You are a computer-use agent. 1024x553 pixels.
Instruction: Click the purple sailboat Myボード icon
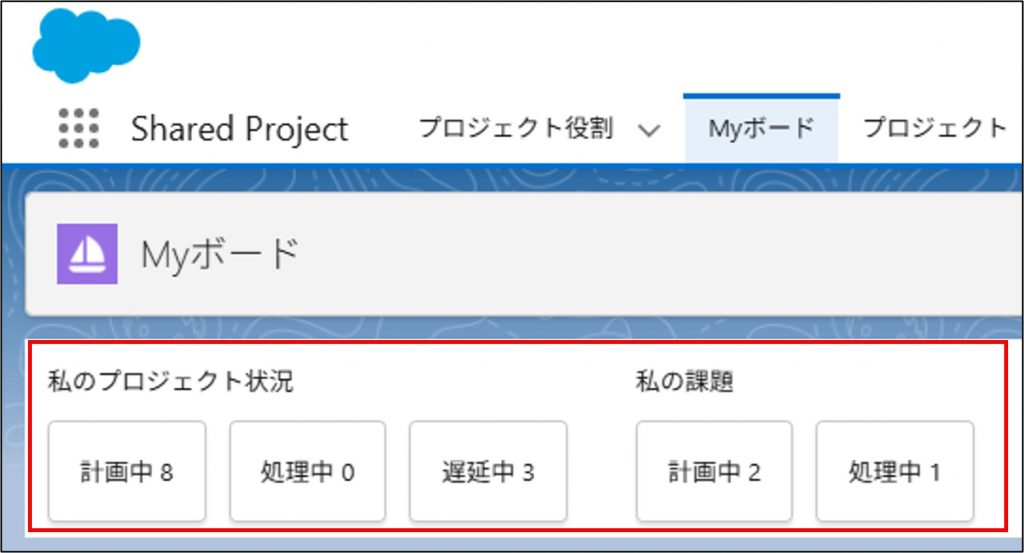coord(87,254)
